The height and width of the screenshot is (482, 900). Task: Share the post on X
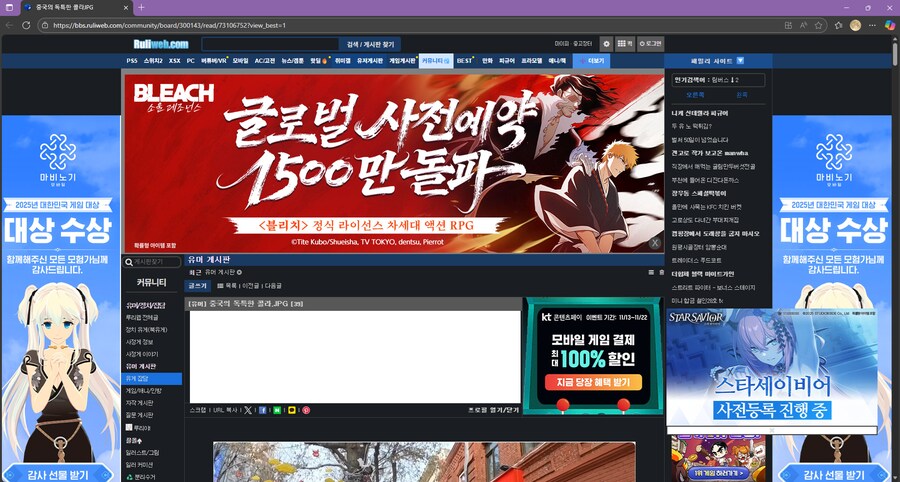pos(248,410)
